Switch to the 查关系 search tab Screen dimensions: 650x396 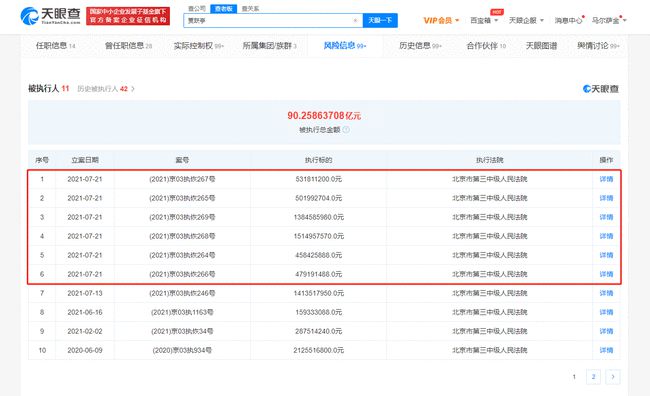point(250,9)
